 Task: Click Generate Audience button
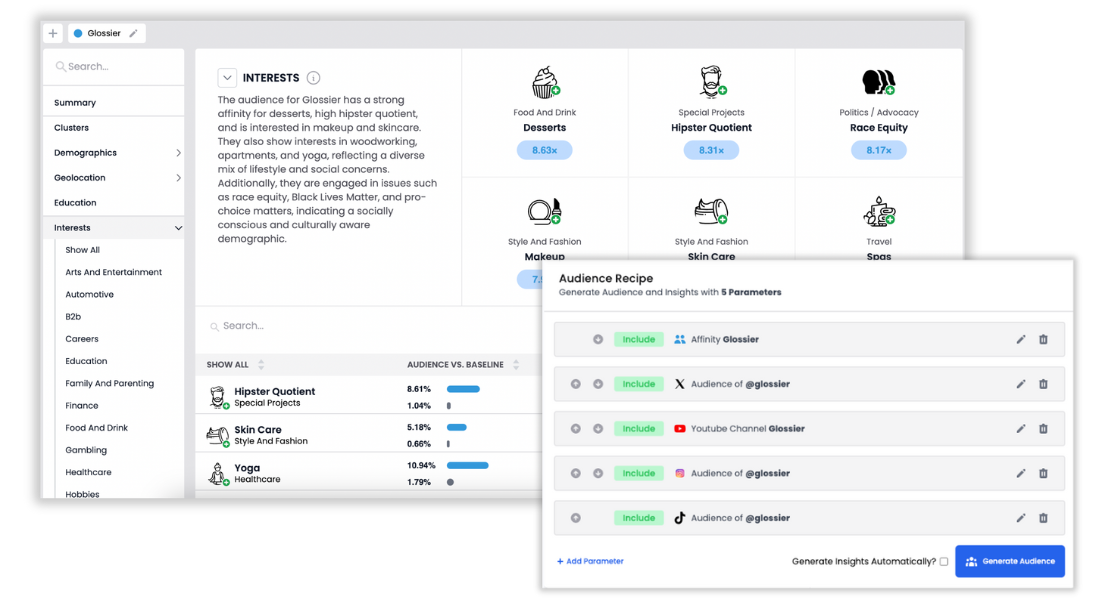click(x=1010, y=561)
